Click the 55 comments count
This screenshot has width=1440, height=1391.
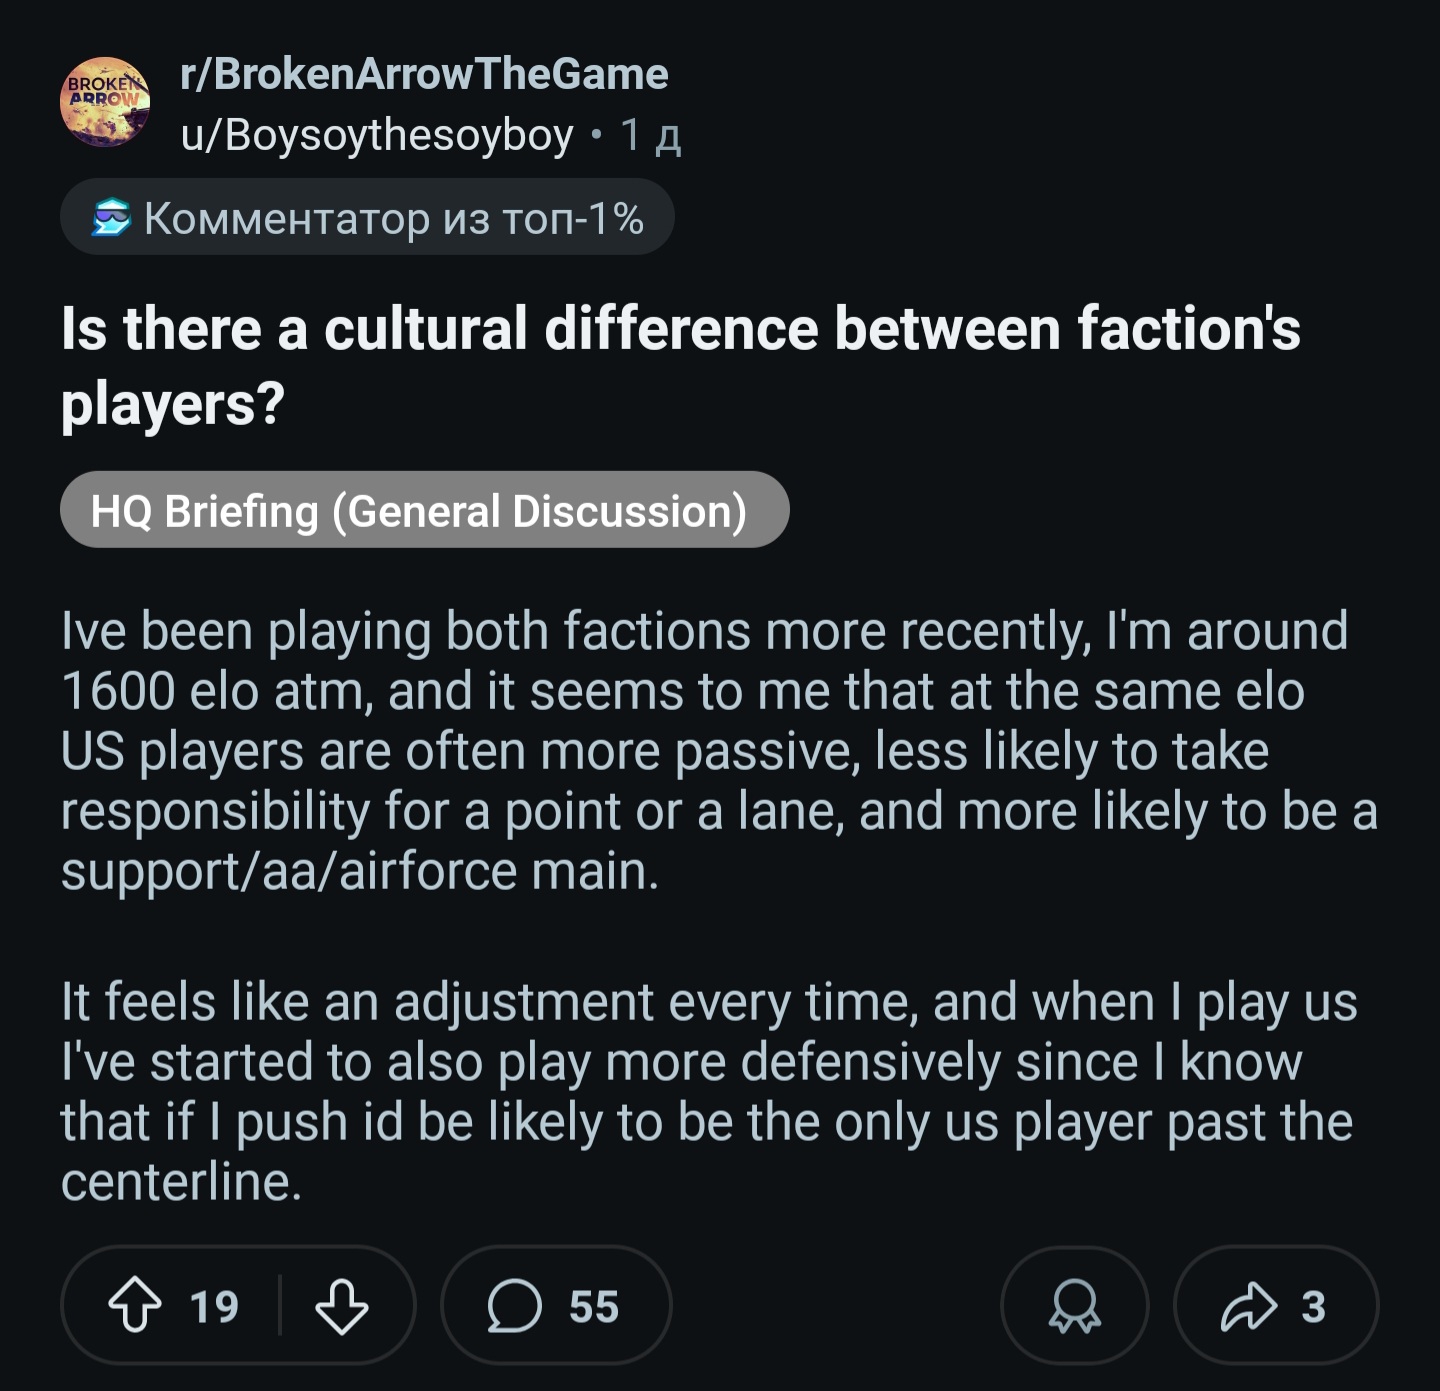click(x=594, y=1307)
